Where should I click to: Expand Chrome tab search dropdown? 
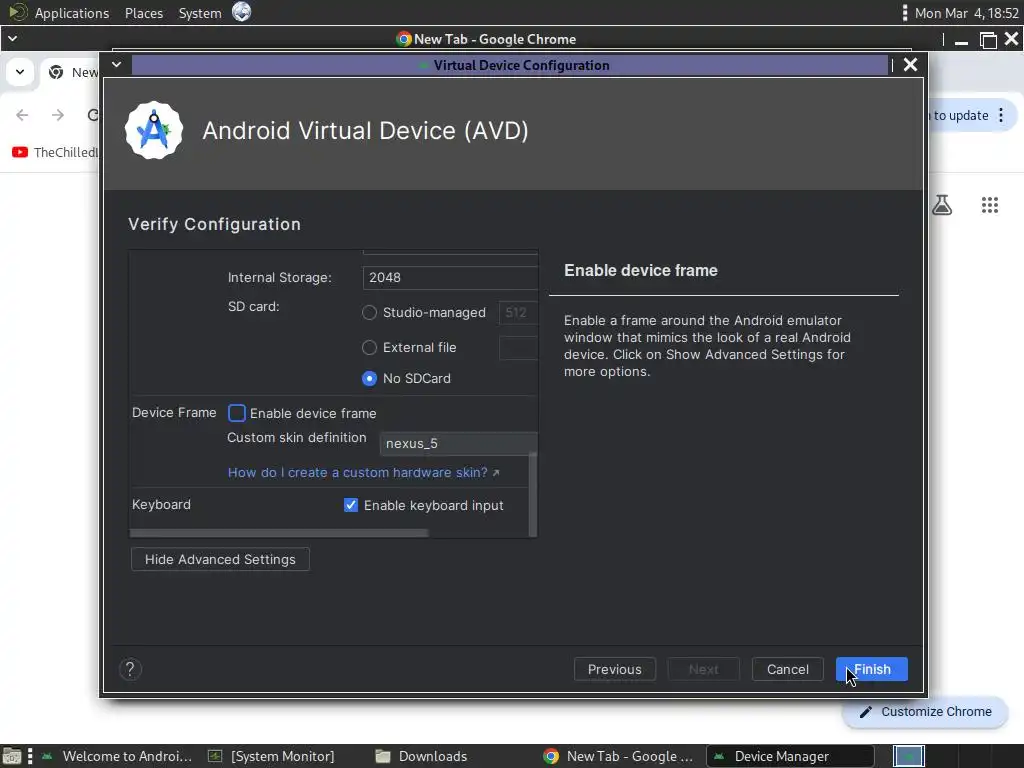[20, 72]
